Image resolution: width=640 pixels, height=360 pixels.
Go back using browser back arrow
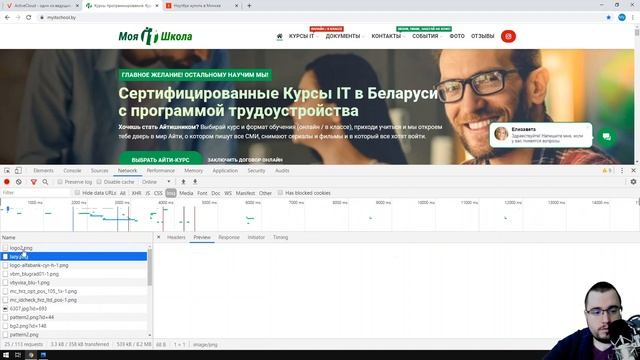click(7, 18)
